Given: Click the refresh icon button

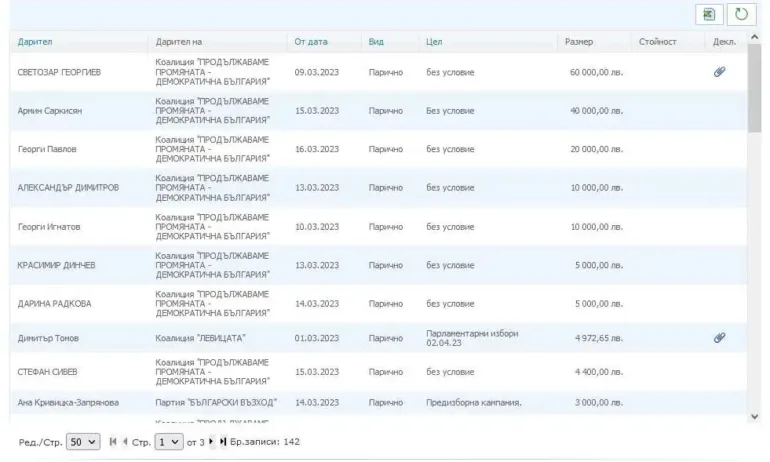Looking at the screenshot, I should [x=740, y=14].
